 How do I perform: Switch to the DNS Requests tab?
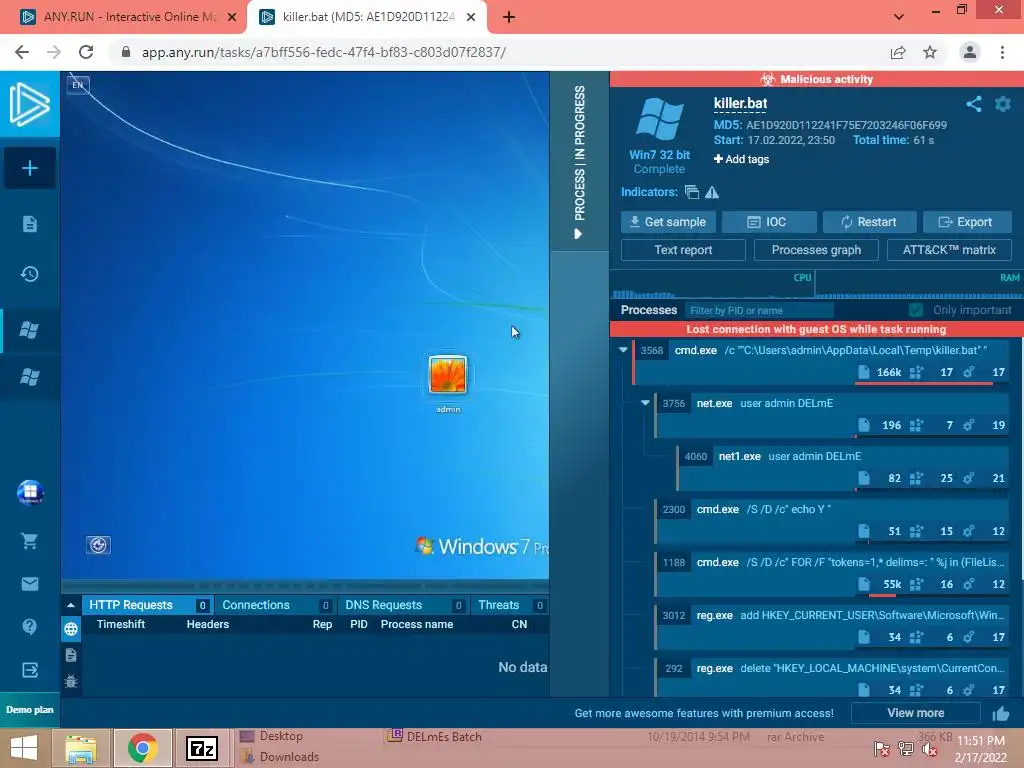(402, 605)
